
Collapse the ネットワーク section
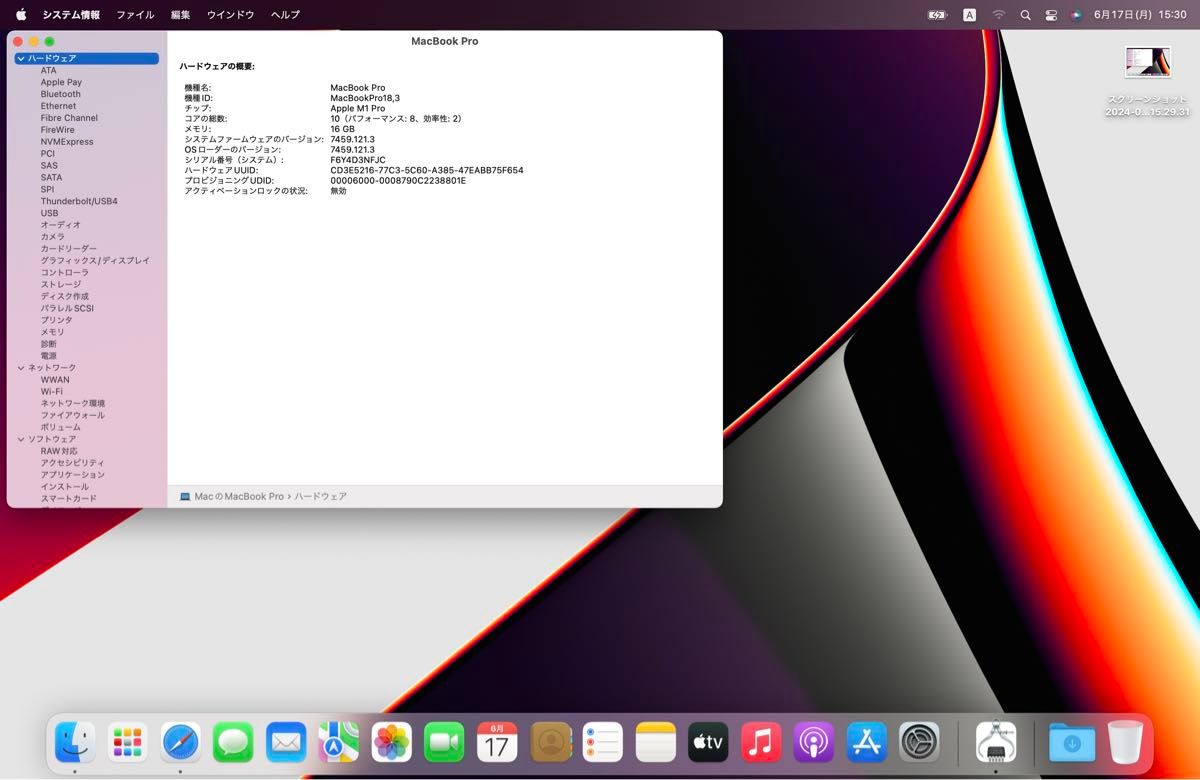click(x=20, y=368)
